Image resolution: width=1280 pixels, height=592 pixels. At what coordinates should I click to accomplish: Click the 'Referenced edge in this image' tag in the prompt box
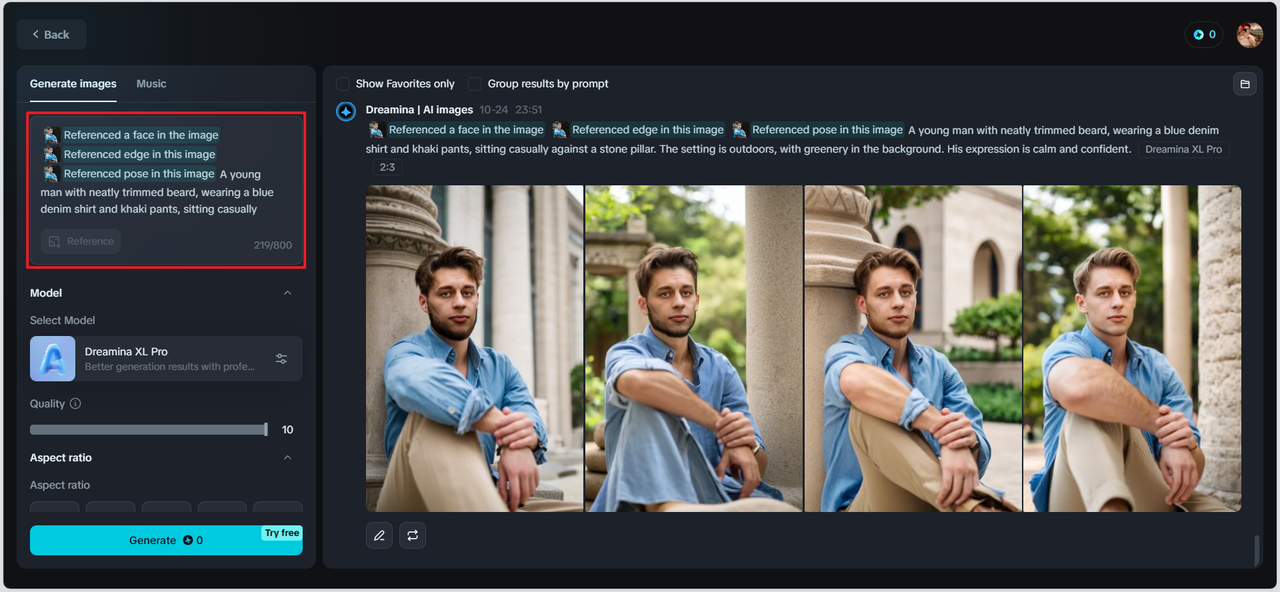pyautogui.click(x=140, y=154)
